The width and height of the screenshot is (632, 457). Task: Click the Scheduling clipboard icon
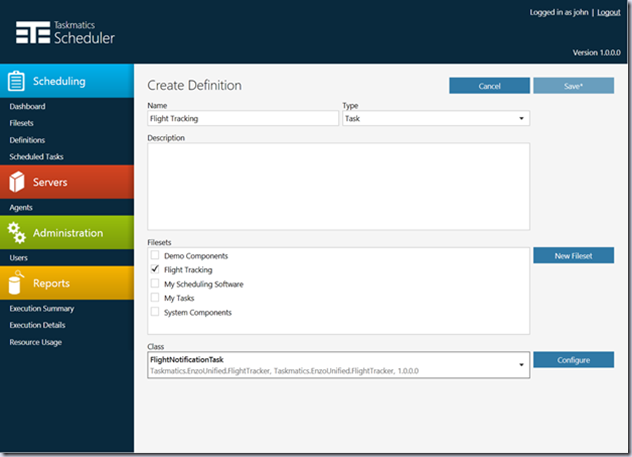[x=16, y=81]
